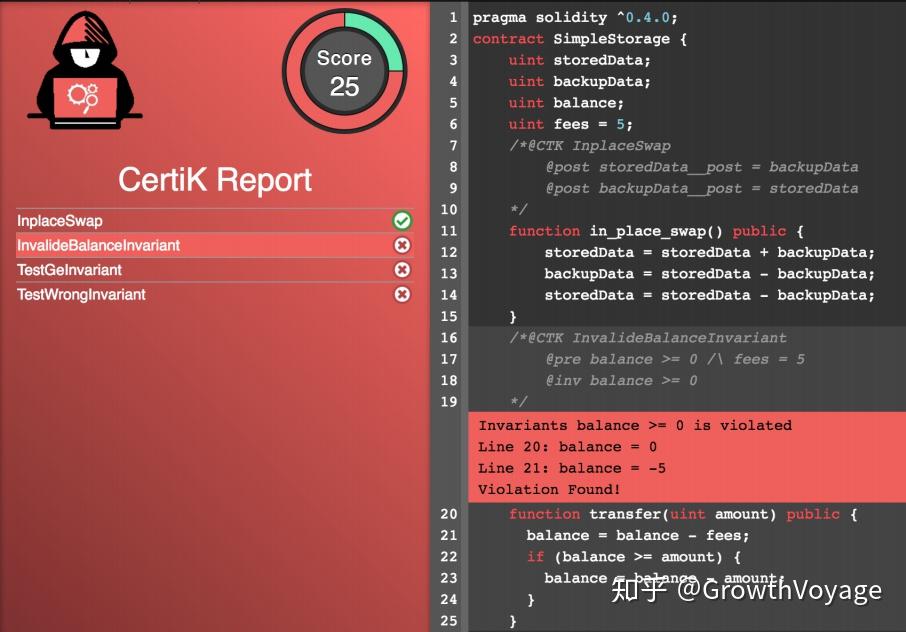This screenshot has width=906, height=632.
Task: Open the TestGeInvariant report row
Action: click(214, 270)
